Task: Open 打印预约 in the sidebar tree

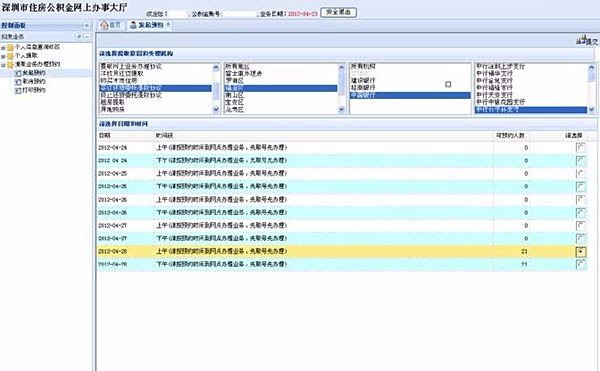Action: click(34, 91)
